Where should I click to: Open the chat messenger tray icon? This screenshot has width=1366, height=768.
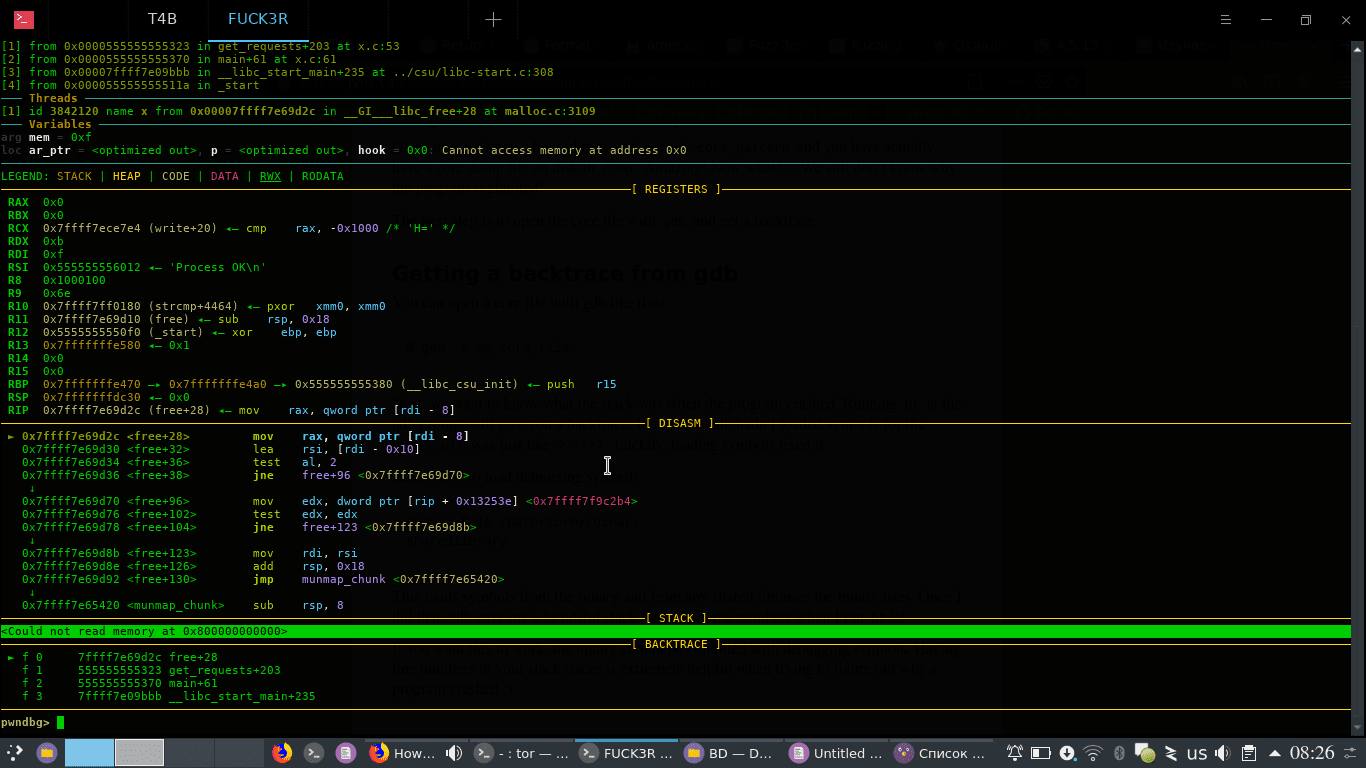point(1145,753)
